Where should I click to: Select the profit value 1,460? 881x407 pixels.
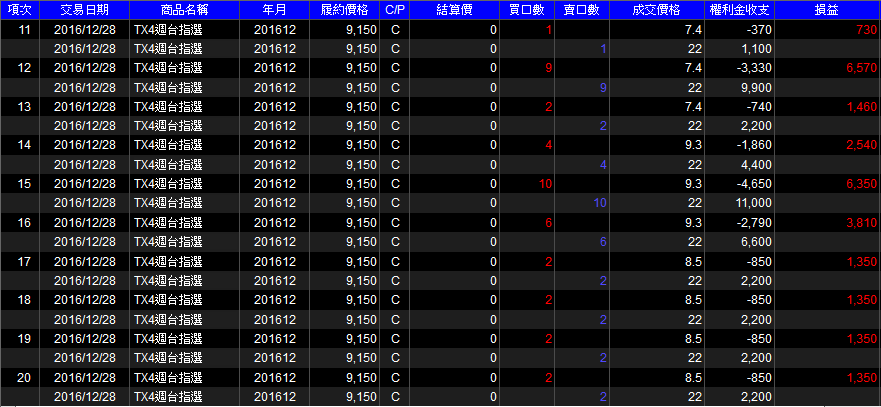click(861, 107)
